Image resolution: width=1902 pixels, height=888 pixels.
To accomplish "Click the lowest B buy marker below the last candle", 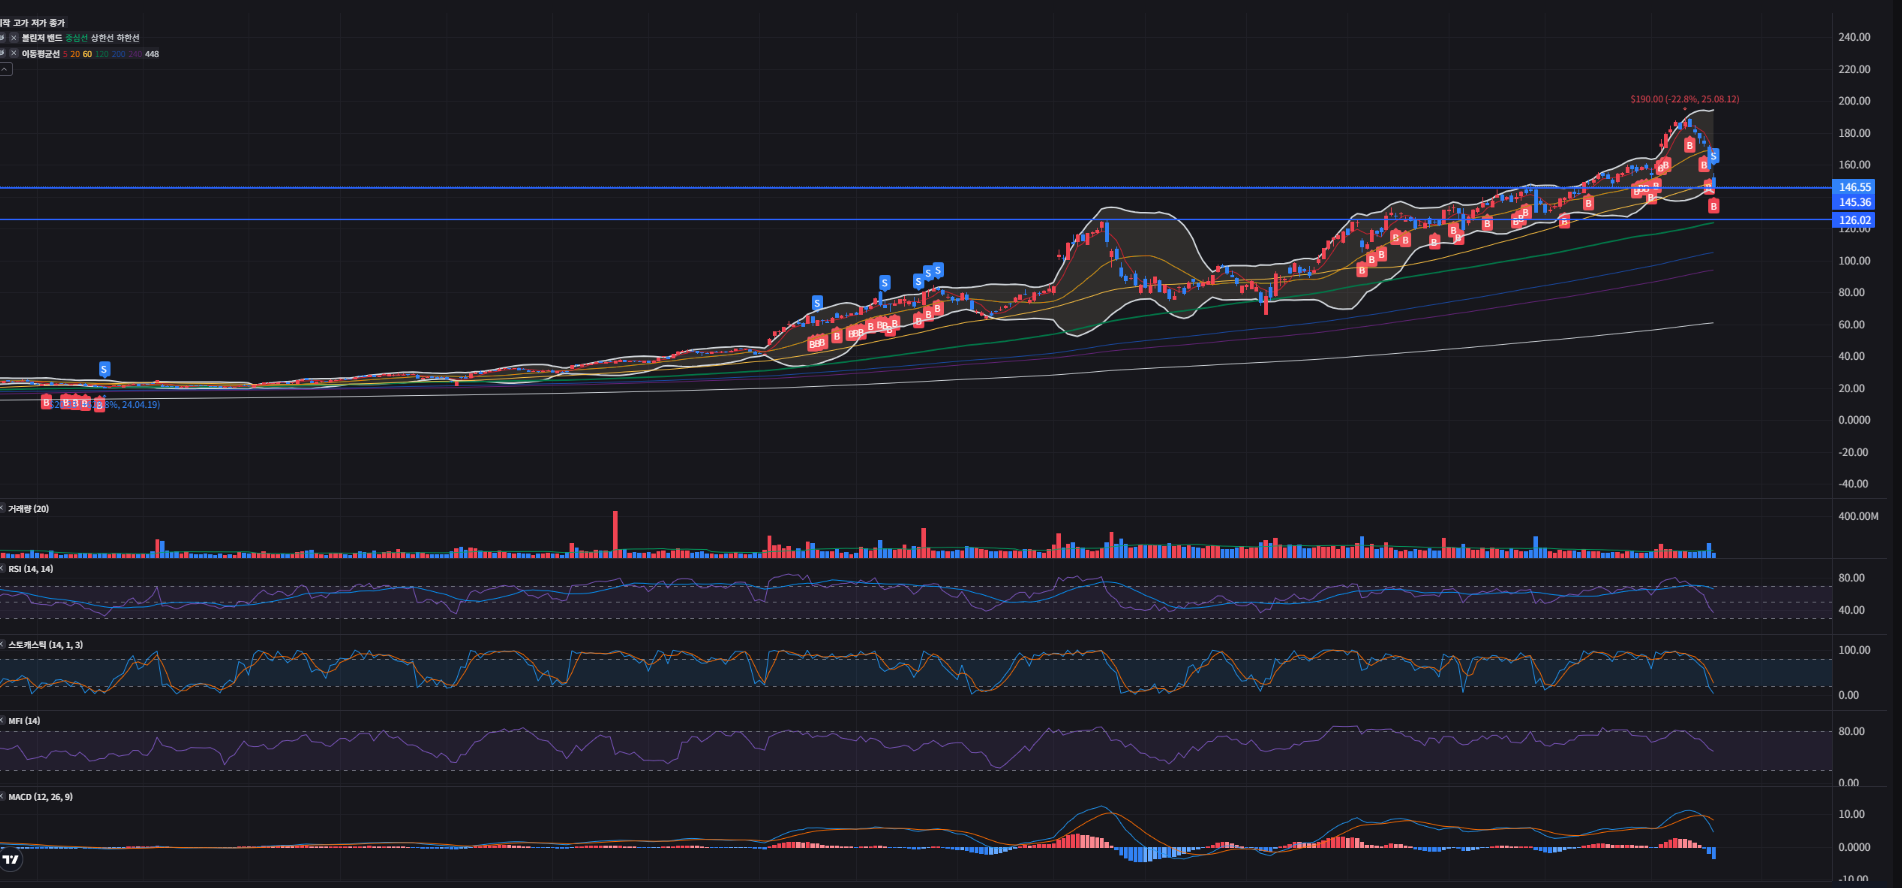I will tap(1713, 206).
